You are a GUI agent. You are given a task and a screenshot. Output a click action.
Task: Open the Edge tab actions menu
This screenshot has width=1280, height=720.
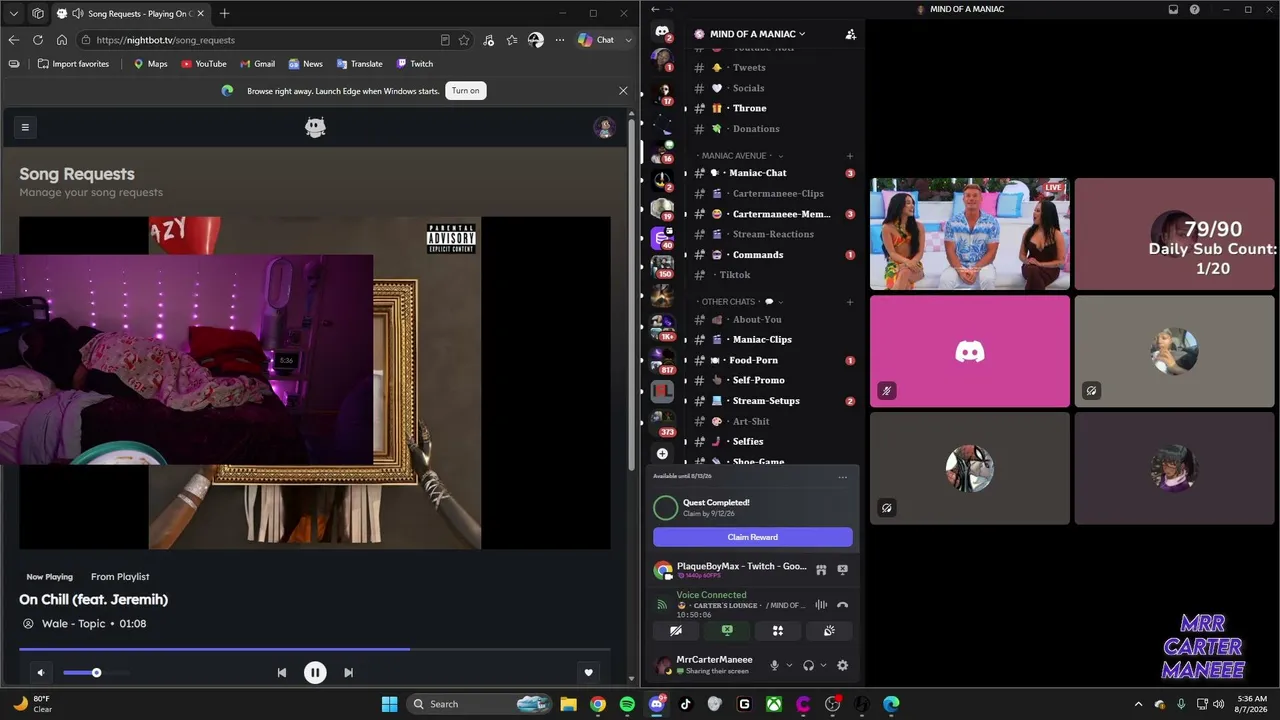tap(13, 13)
